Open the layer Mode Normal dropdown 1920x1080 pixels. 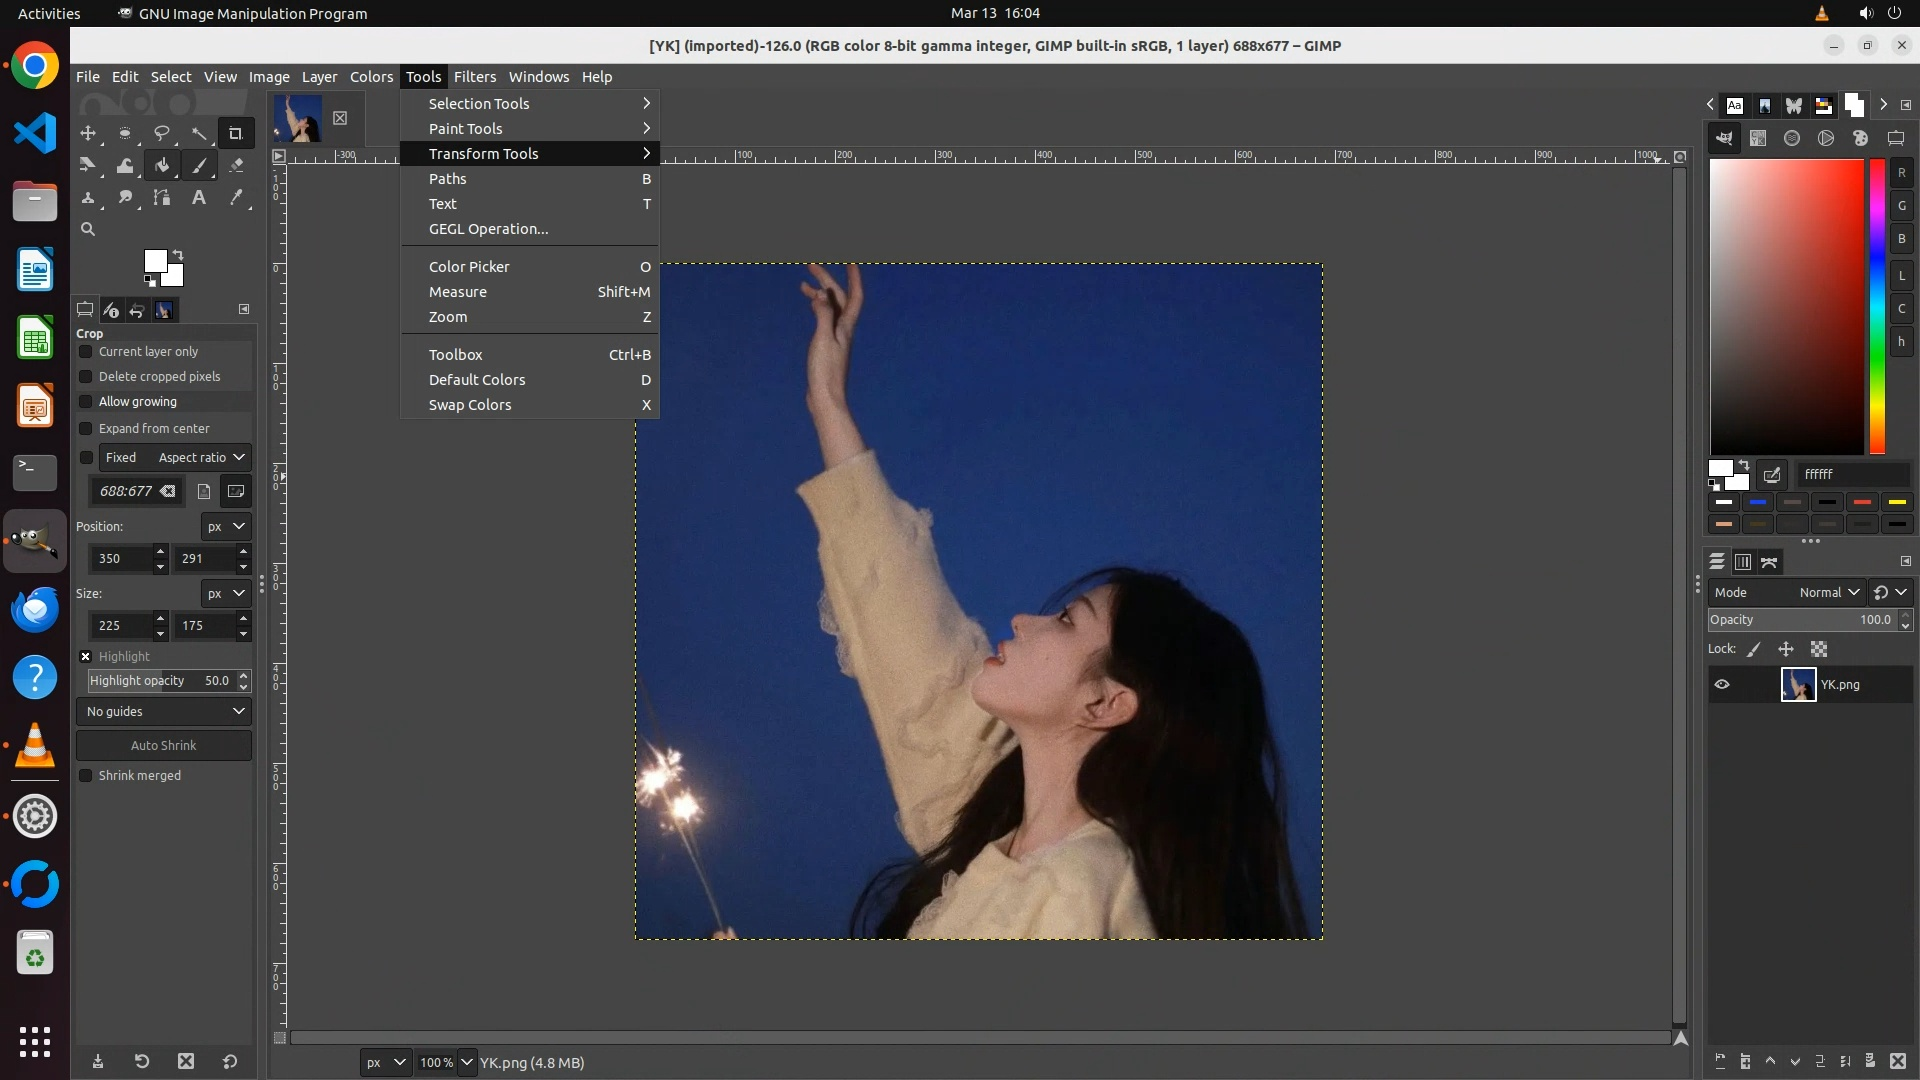(1828, 593)
